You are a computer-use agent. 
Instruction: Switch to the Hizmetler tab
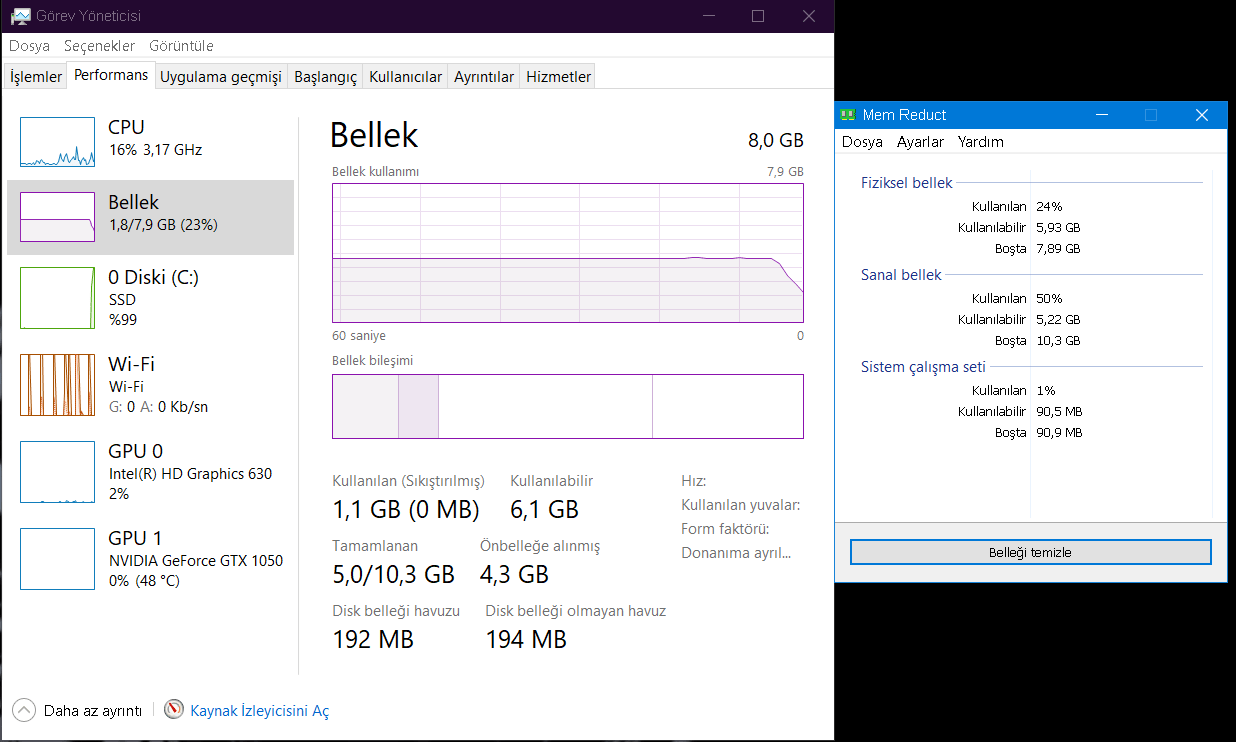point(558,77)
